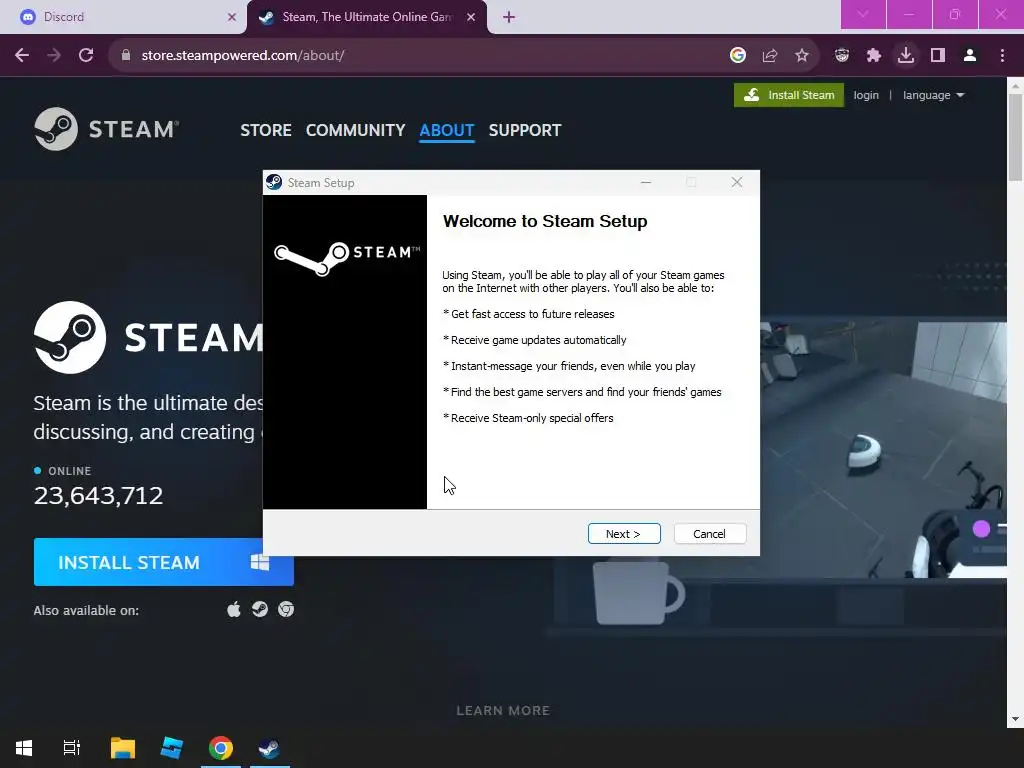This screenshot has height=768, width=1024.
Task: Click the Google icon in address bar
Action: pyautogui.click(x=738, y=56)
